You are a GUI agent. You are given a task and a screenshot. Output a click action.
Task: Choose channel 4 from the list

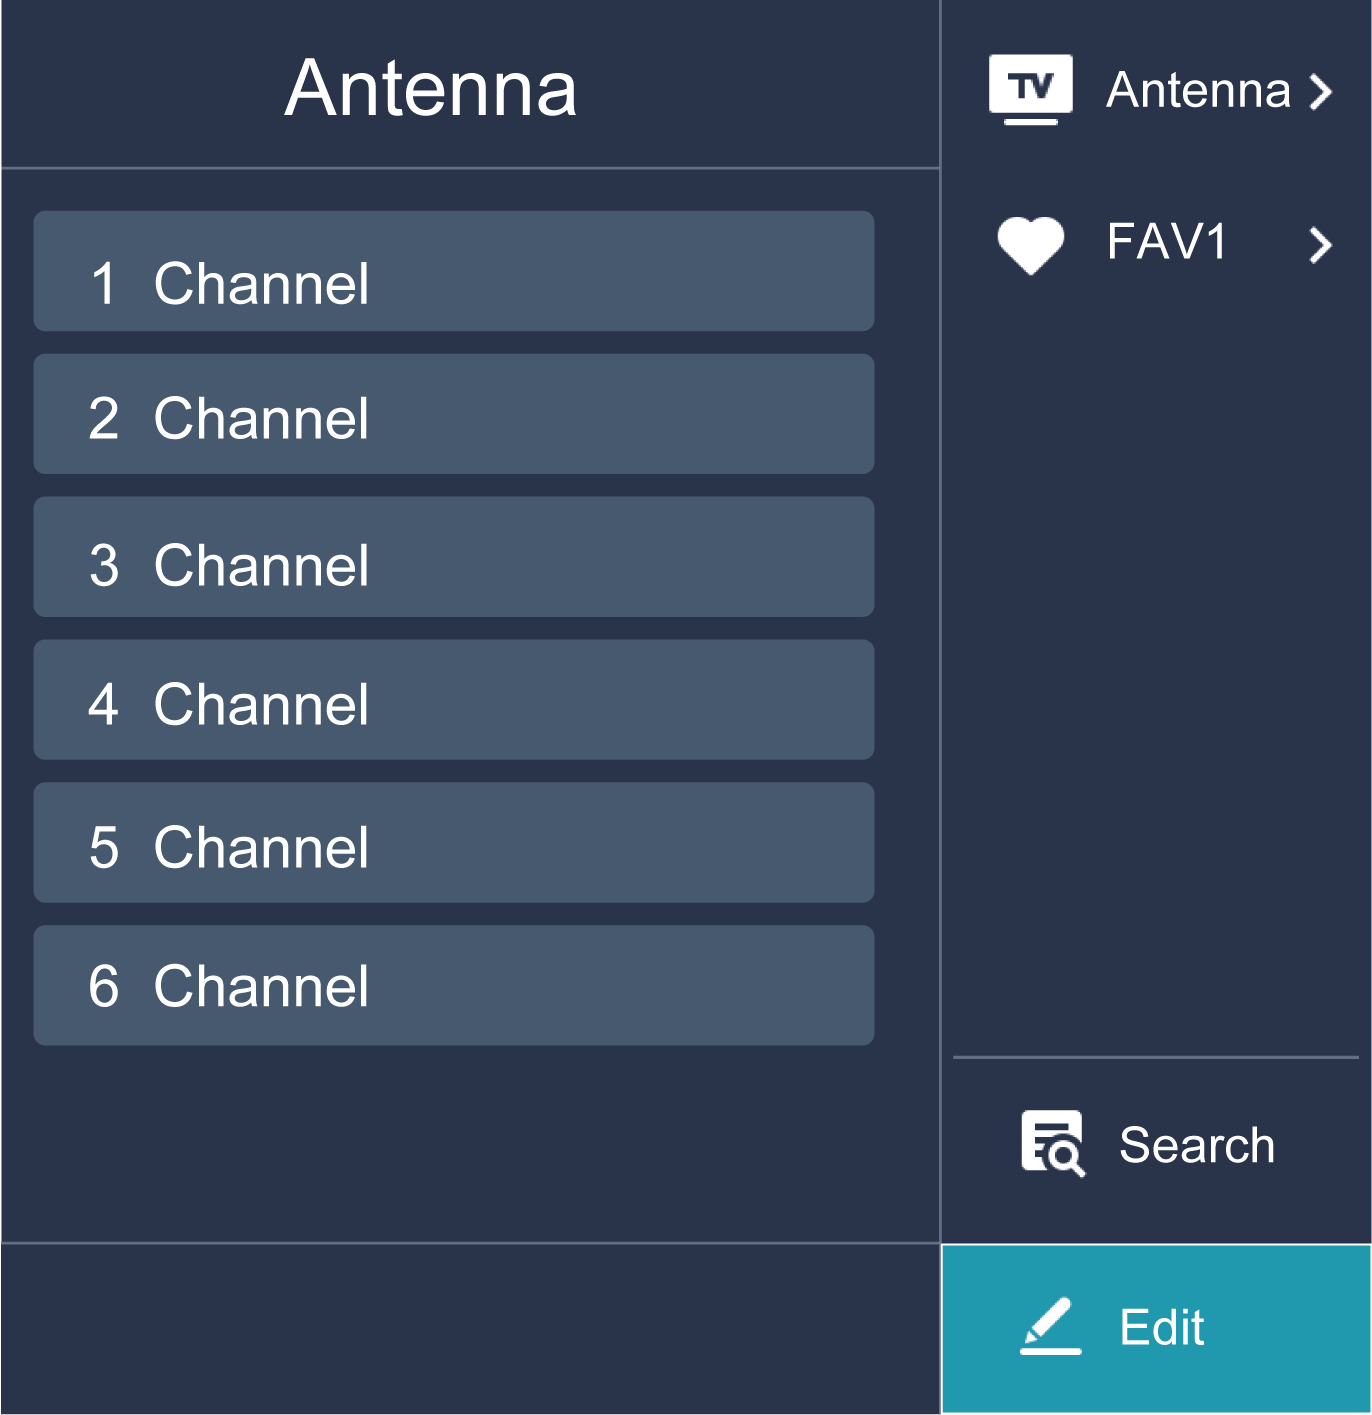click(x=453, y=700)
